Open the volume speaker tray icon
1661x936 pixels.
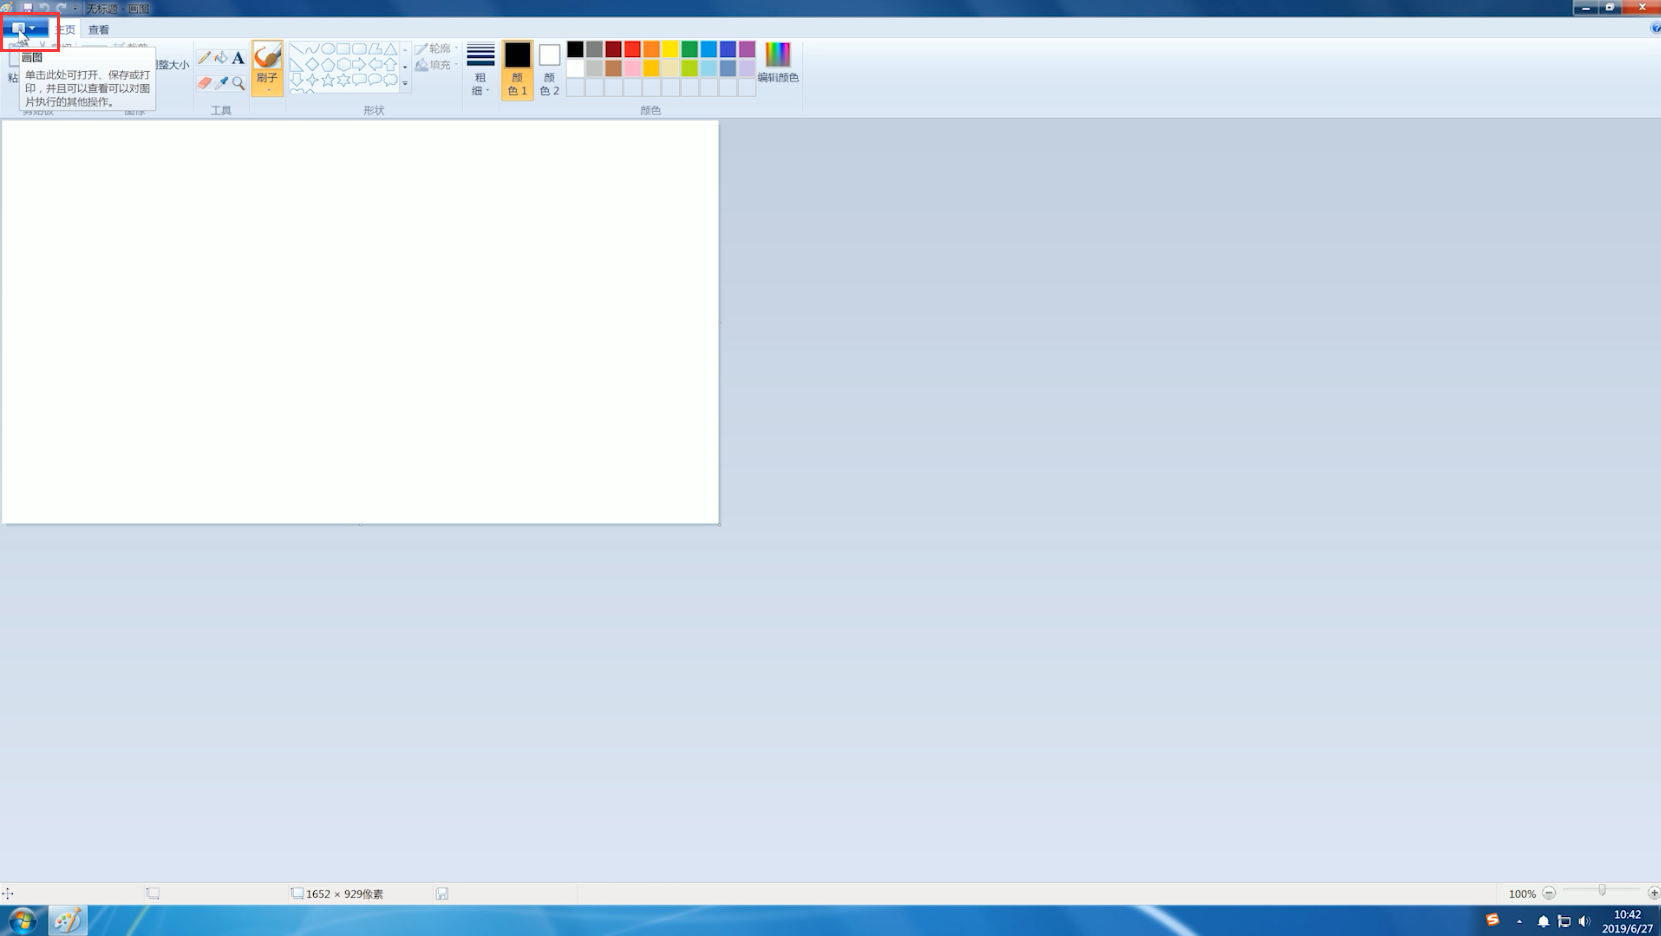coord(1584,921)
